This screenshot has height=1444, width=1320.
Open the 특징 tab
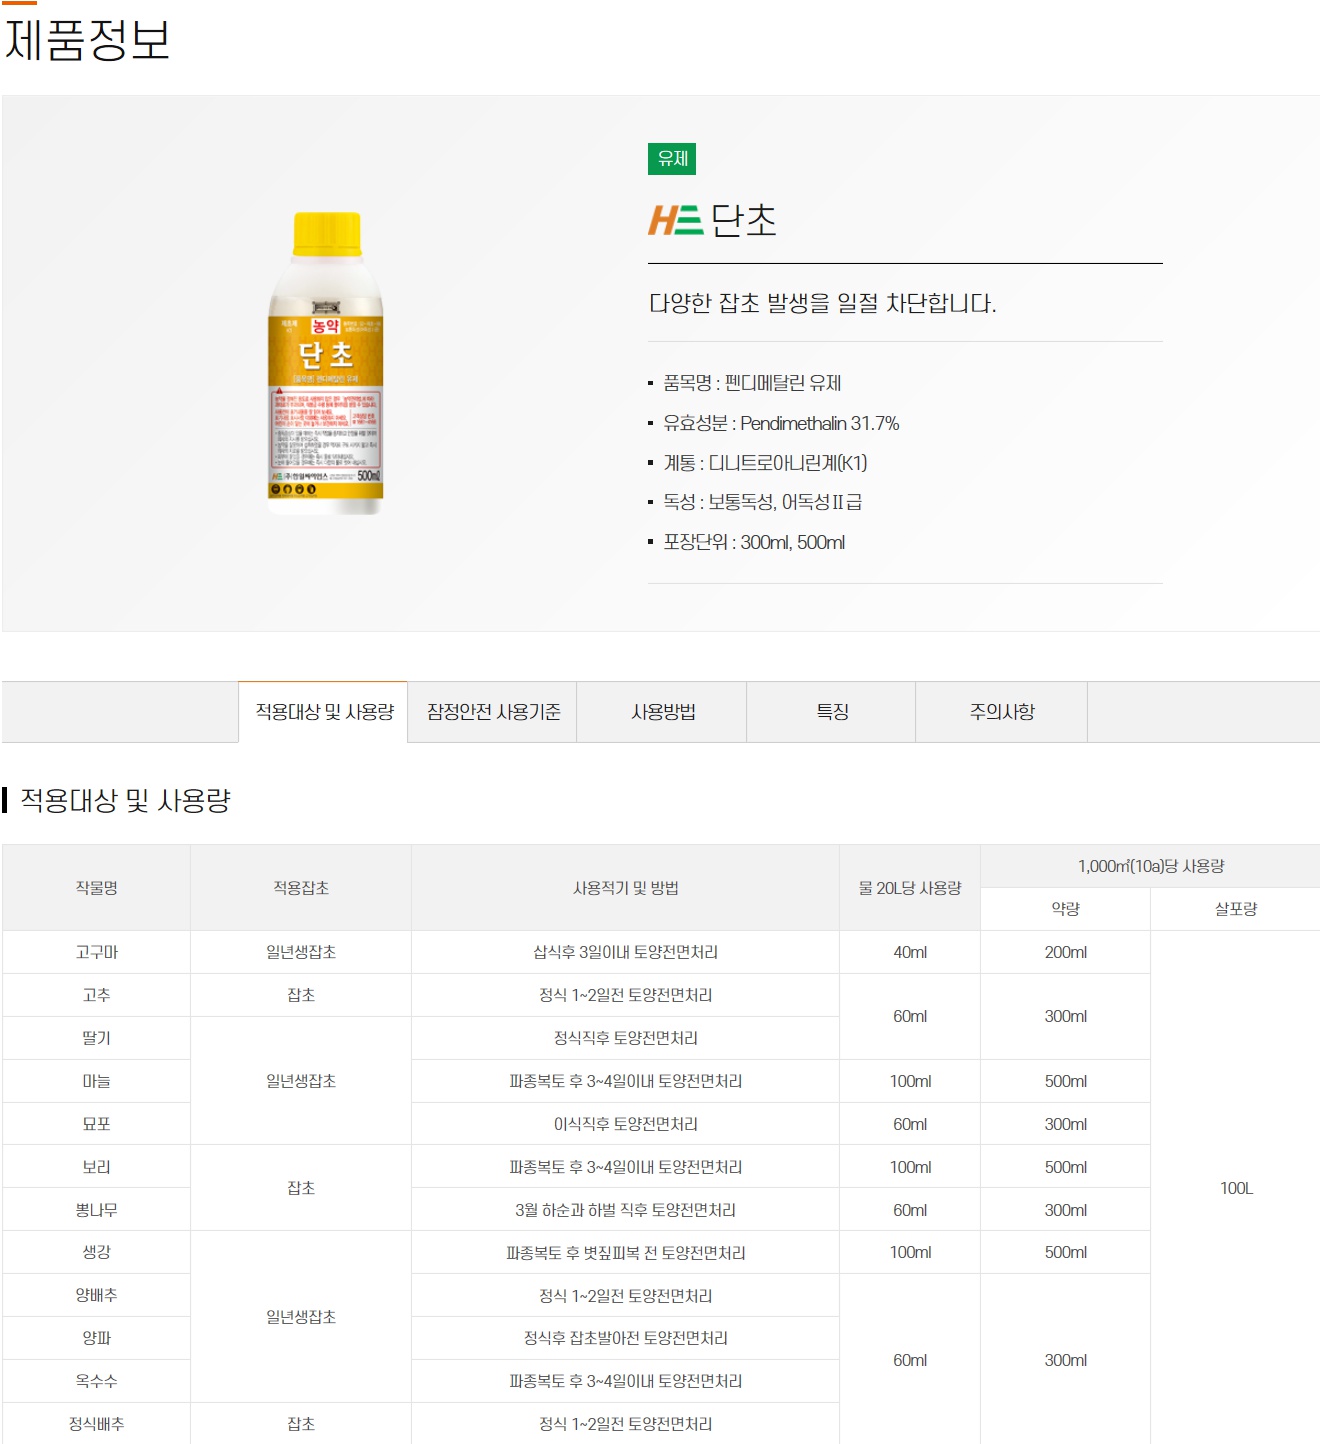click(832, 712)
